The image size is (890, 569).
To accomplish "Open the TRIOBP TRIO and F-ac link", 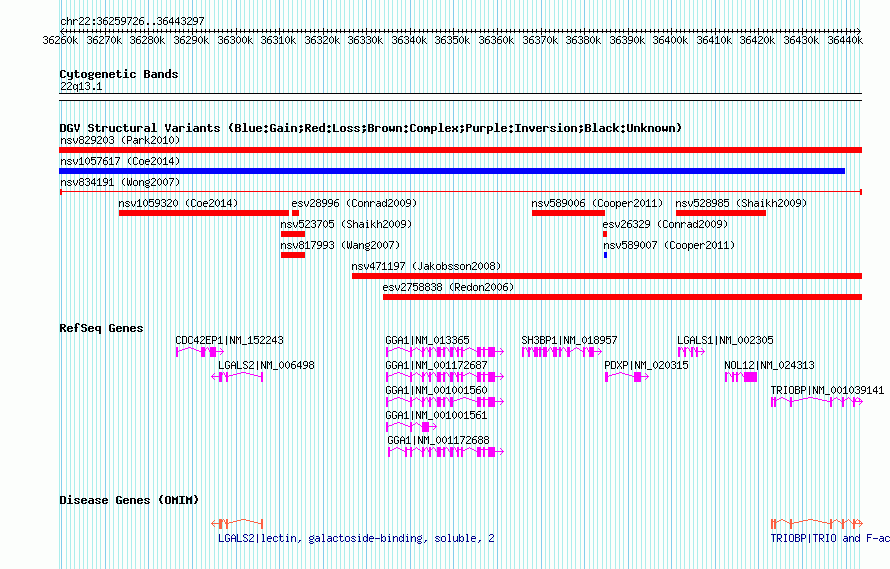I will click(x=830, y=538).
